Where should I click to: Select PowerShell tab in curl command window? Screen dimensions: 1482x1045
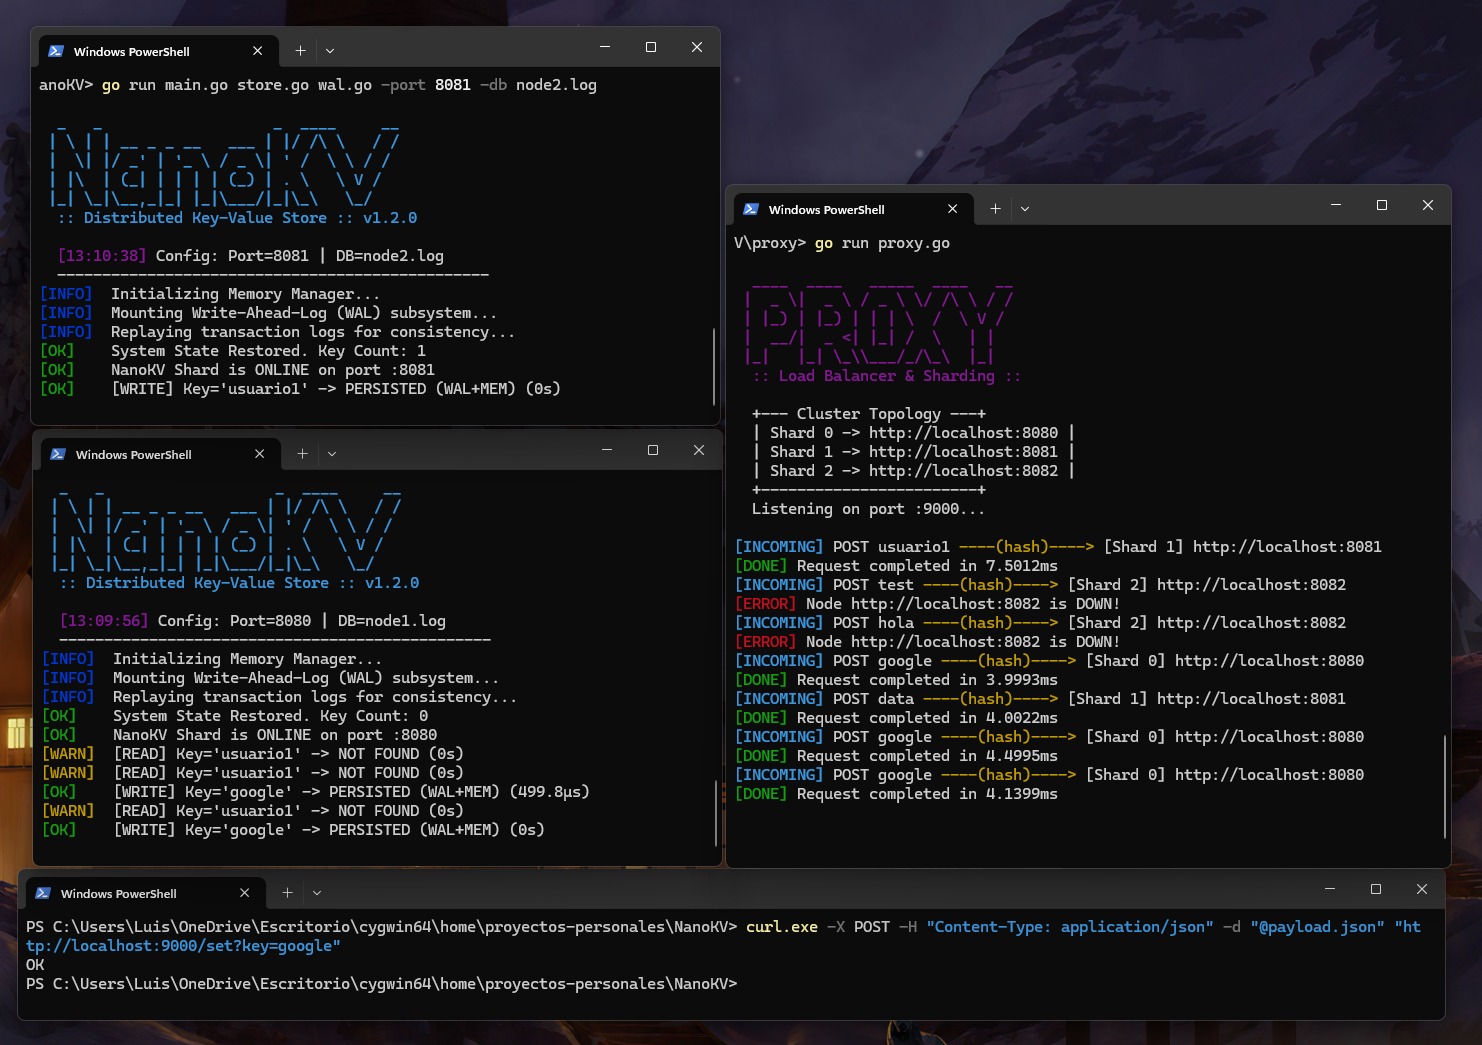tap(144, 893)
